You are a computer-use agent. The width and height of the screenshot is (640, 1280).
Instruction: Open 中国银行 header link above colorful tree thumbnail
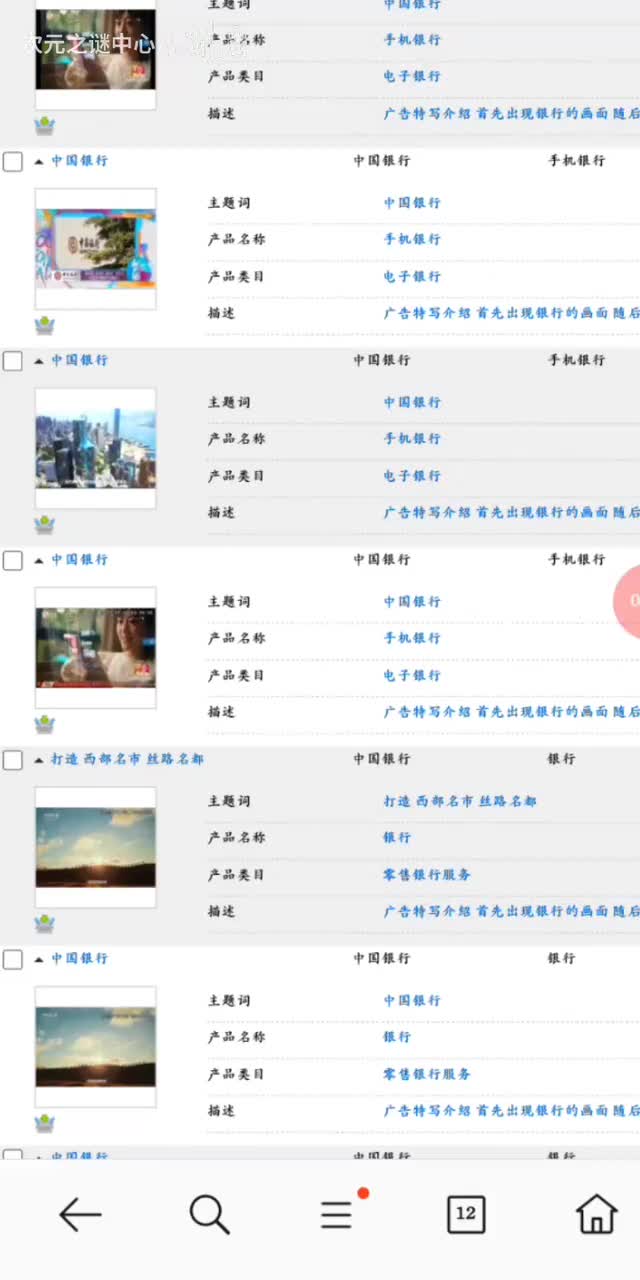tap(79, 160)
